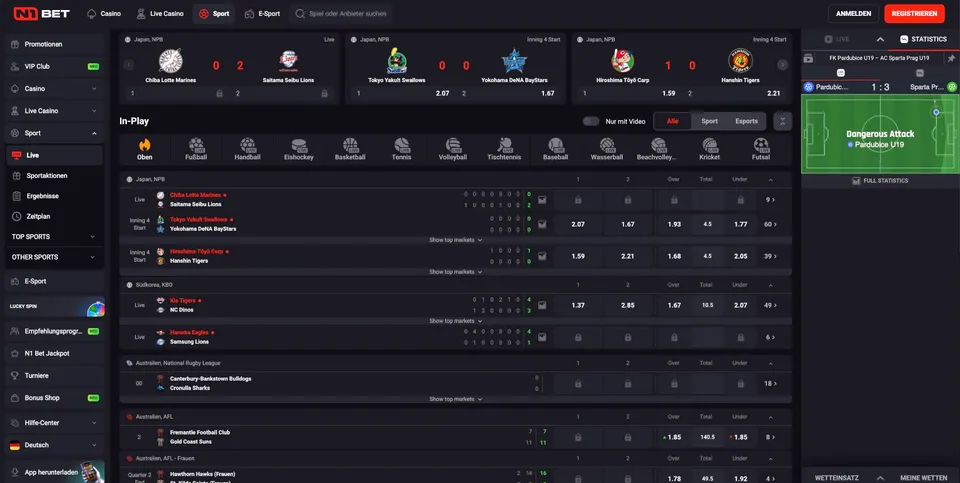Open statistics icon for Chiba Lotte Marines match
Viewport: 960px width, 483px height.
point(542,199)
